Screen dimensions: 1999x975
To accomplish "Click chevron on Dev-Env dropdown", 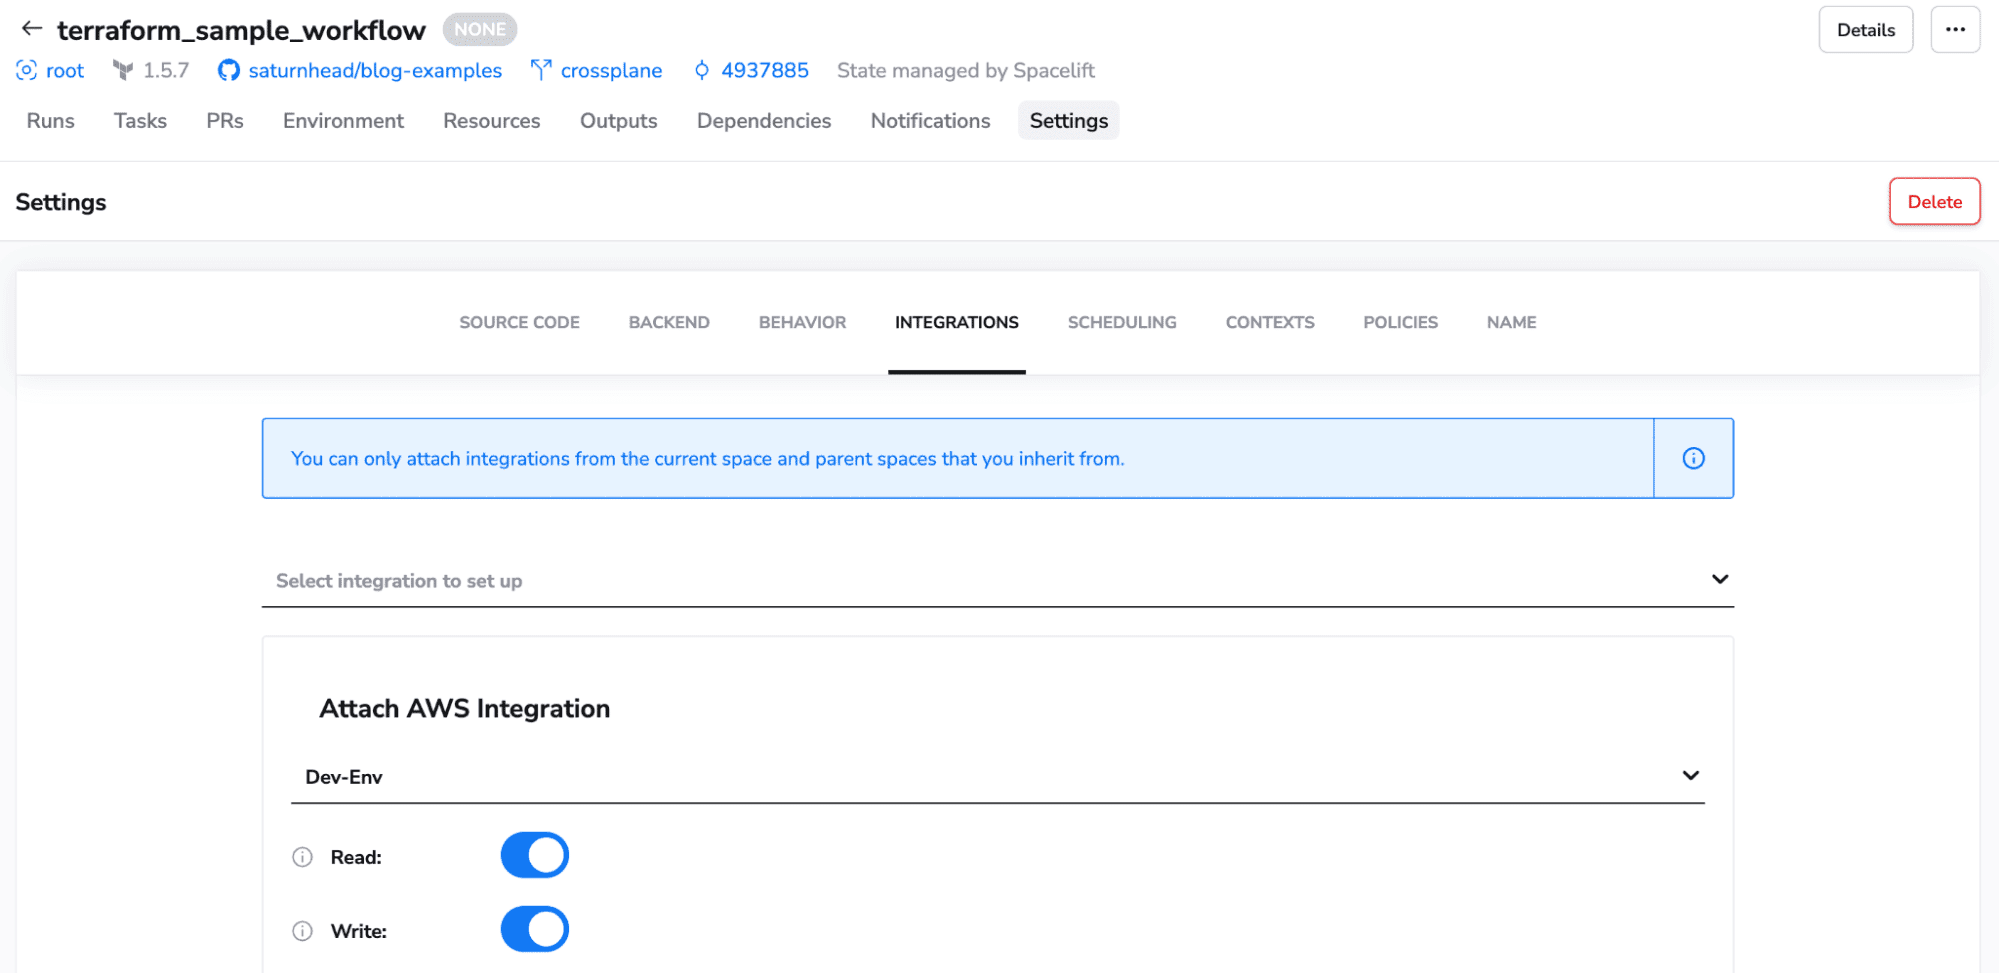I will pos(1690,775).
